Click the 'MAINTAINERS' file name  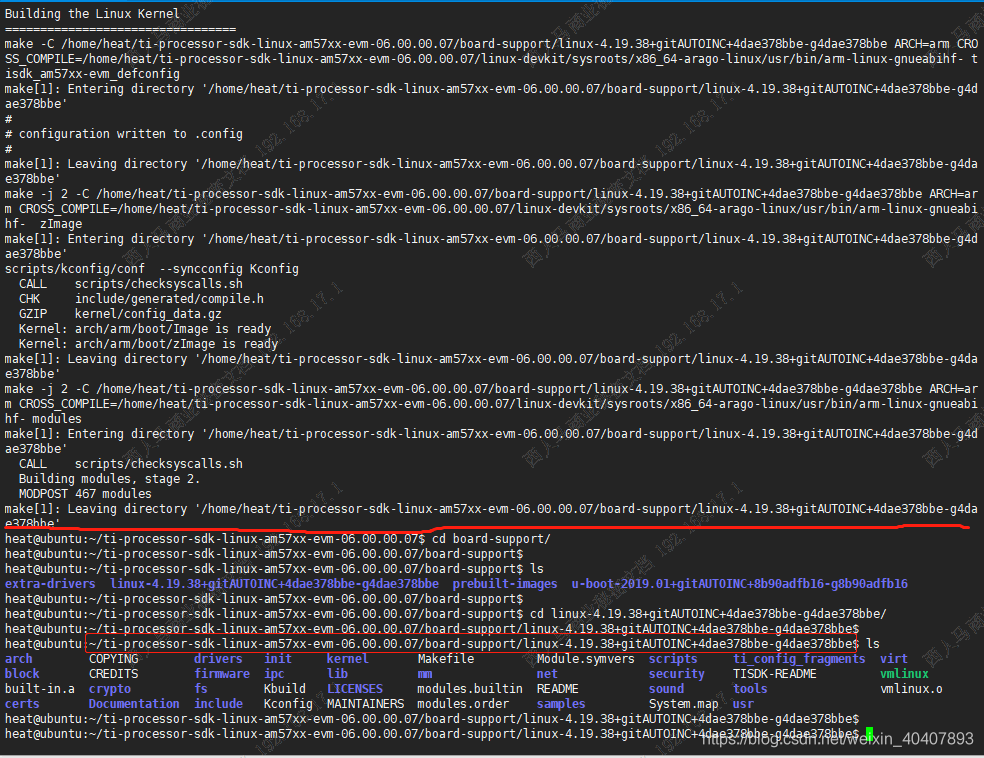[x=365, y=704]
